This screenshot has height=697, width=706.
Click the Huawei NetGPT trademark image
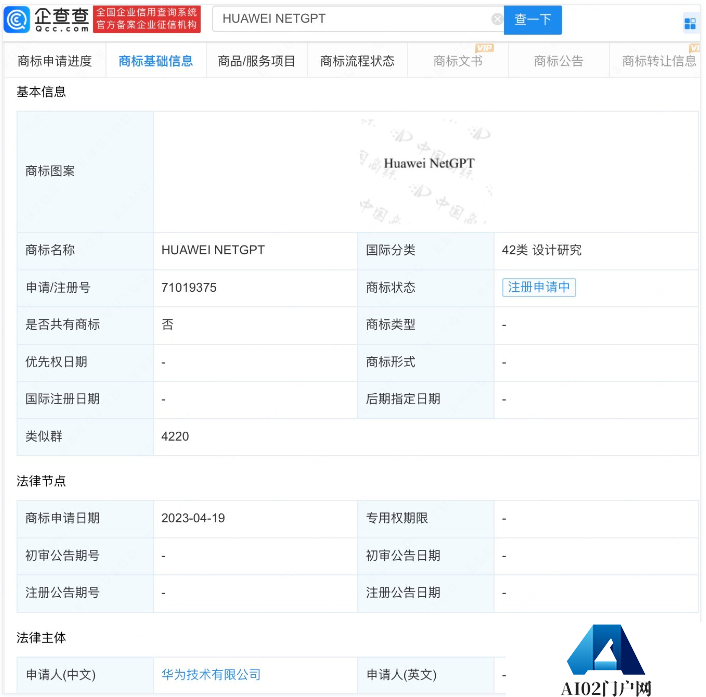pos(426,172)
